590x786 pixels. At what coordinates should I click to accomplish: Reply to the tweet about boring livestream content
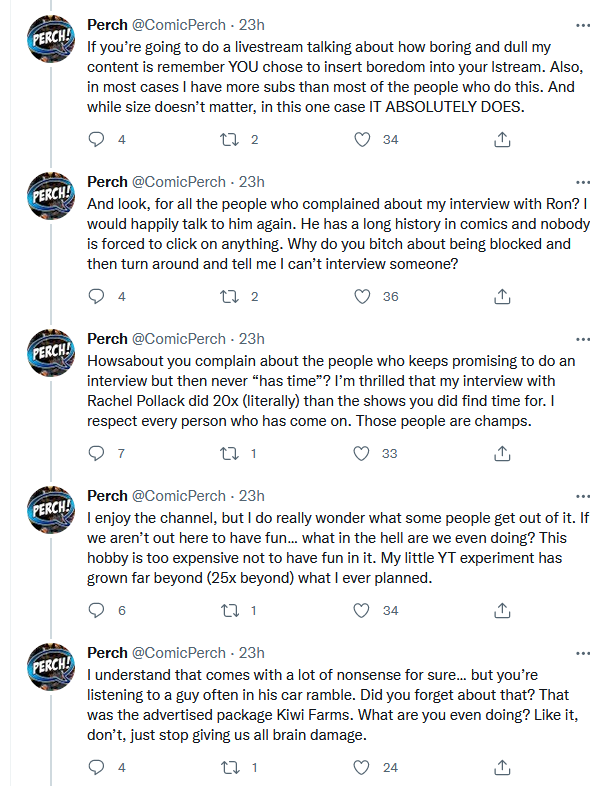point(96,139)
